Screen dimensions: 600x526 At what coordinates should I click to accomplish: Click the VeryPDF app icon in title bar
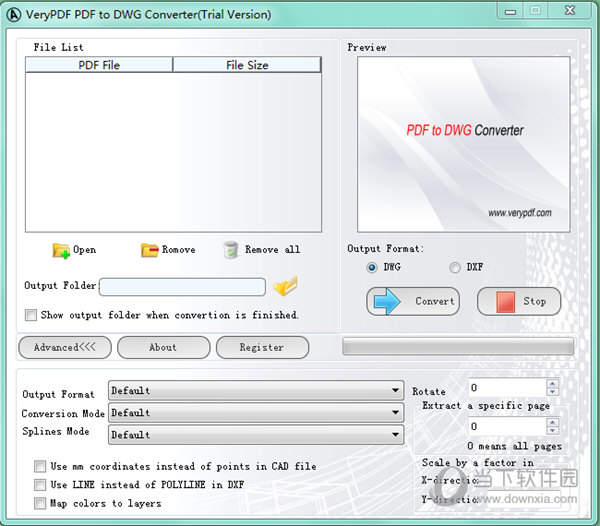click(14, 15)
